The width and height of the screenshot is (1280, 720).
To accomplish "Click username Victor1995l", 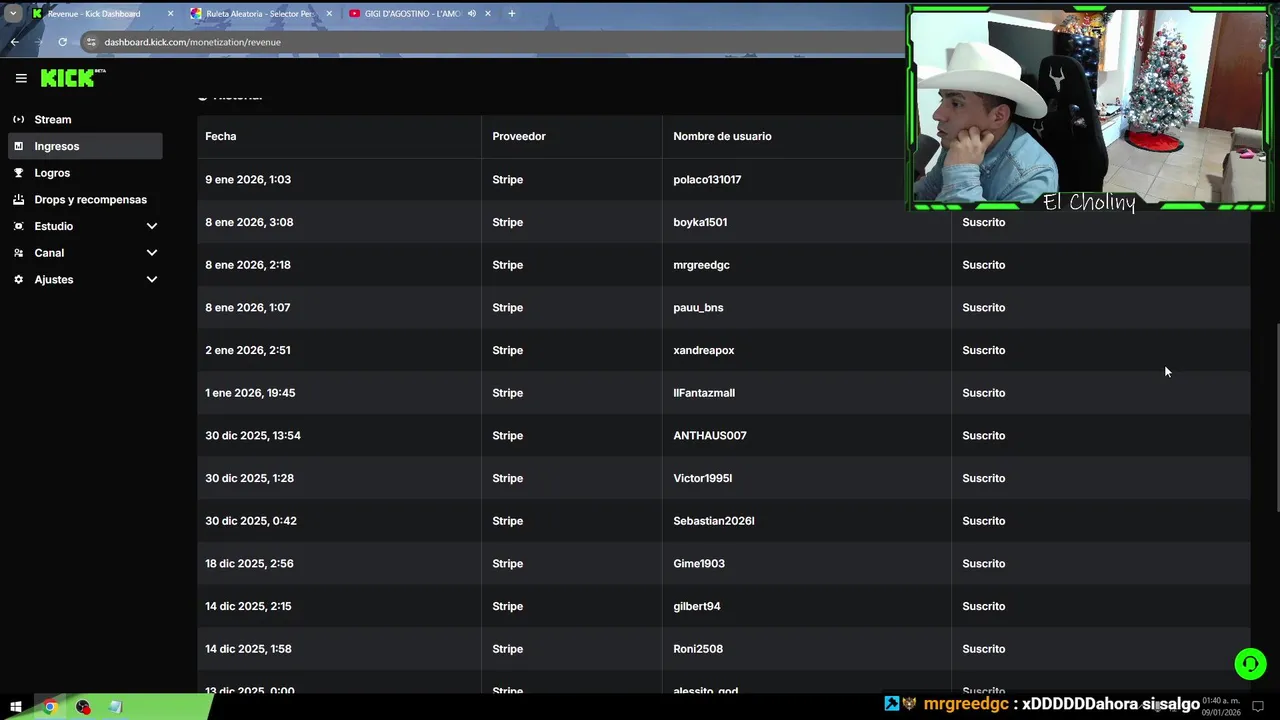I will coord(703,478).
